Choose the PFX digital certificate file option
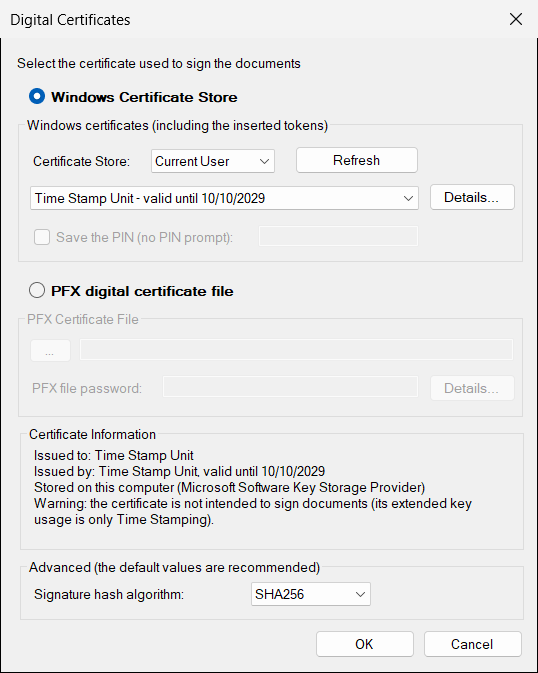The height and width of the screenshot is (673, 538). click(x=37, y=291)
